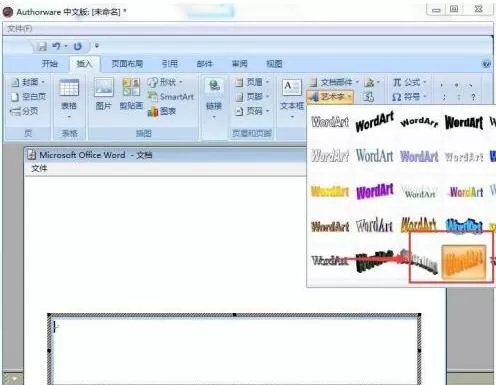The image size is (496, 385).
Task: Click the Save icon in quick access toolbar
Action: tap(42, 46)
